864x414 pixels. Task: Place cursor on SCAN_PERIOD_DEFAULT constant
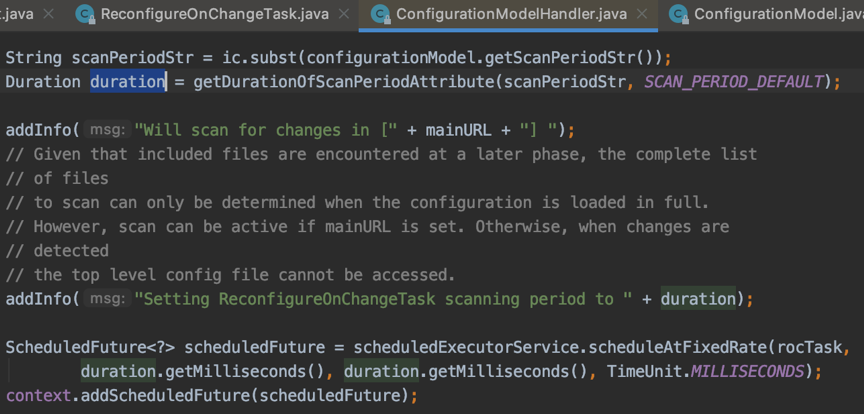click(x=733, y=82)
